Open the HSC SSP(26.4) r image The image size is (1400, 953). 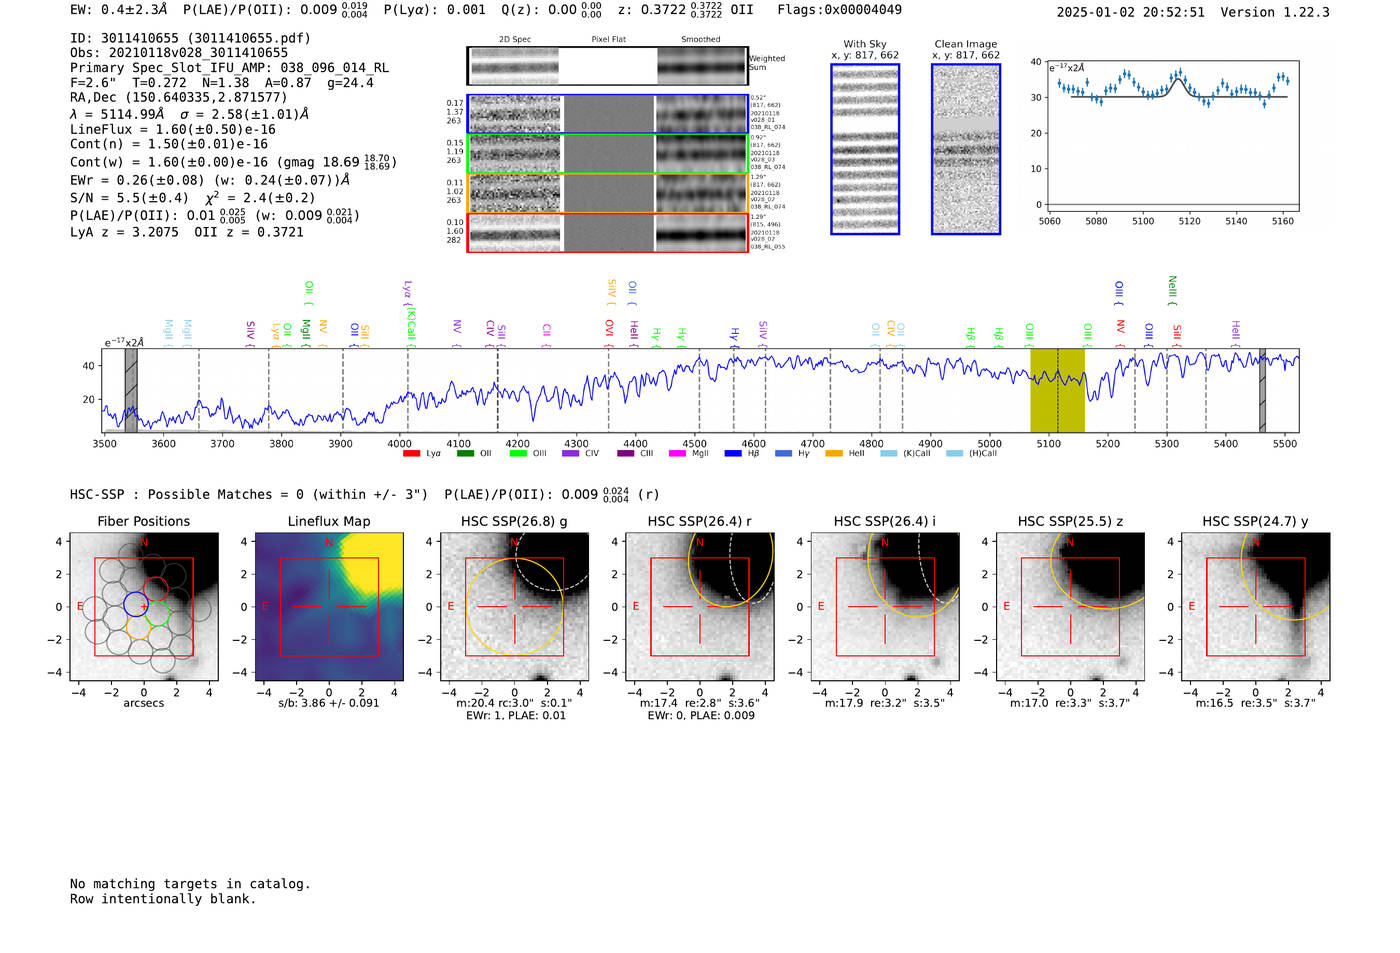pyautogui.click(x=700, y=607)
